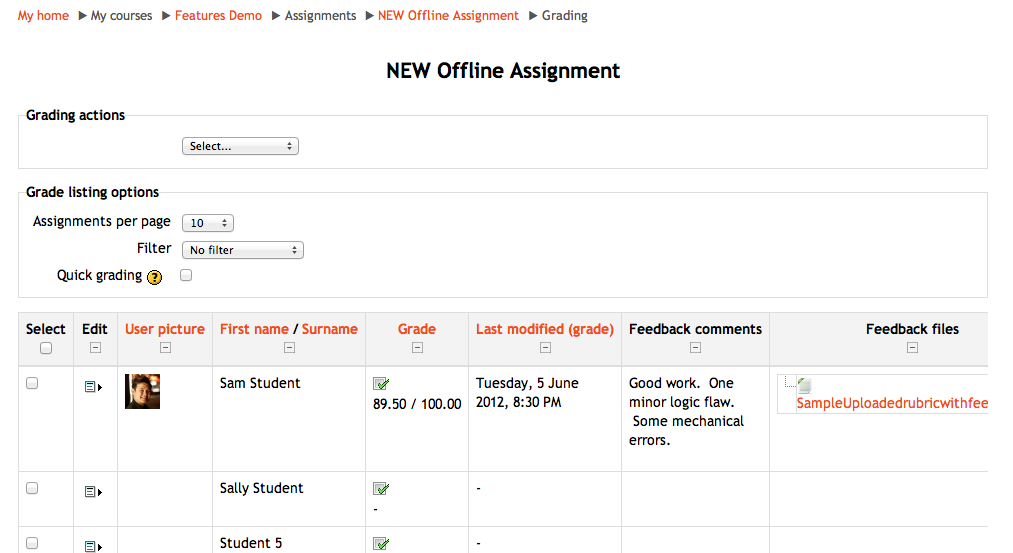Collapse the First name / Surname column
This screenshot has width=1013, height=553.
pos(289,348)
